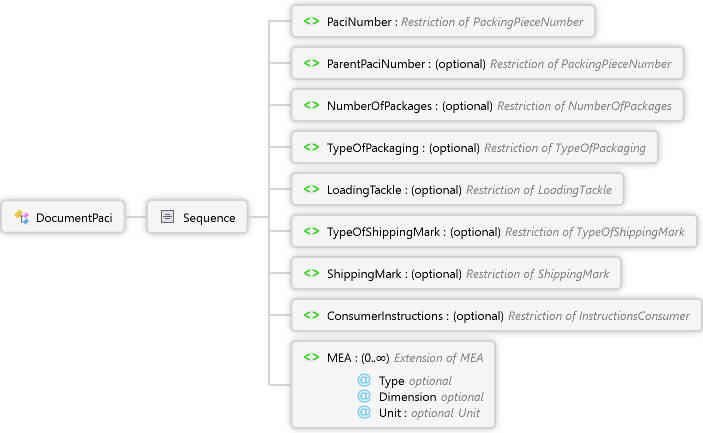The image size is (703, 433).
Task: Select the Sequence node label
Action: point(209,217)
